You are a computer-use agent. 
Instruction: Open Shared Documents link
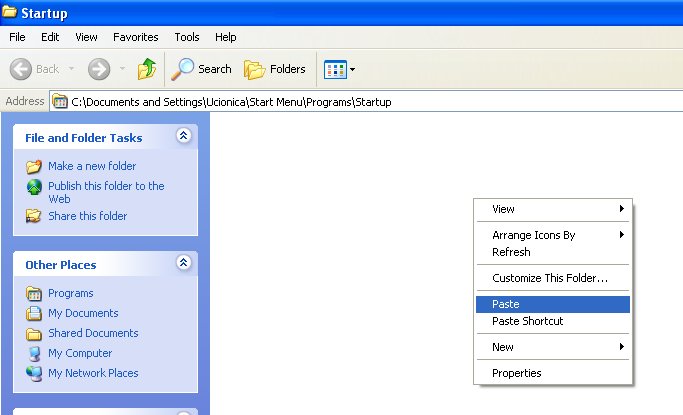point(93,333)
